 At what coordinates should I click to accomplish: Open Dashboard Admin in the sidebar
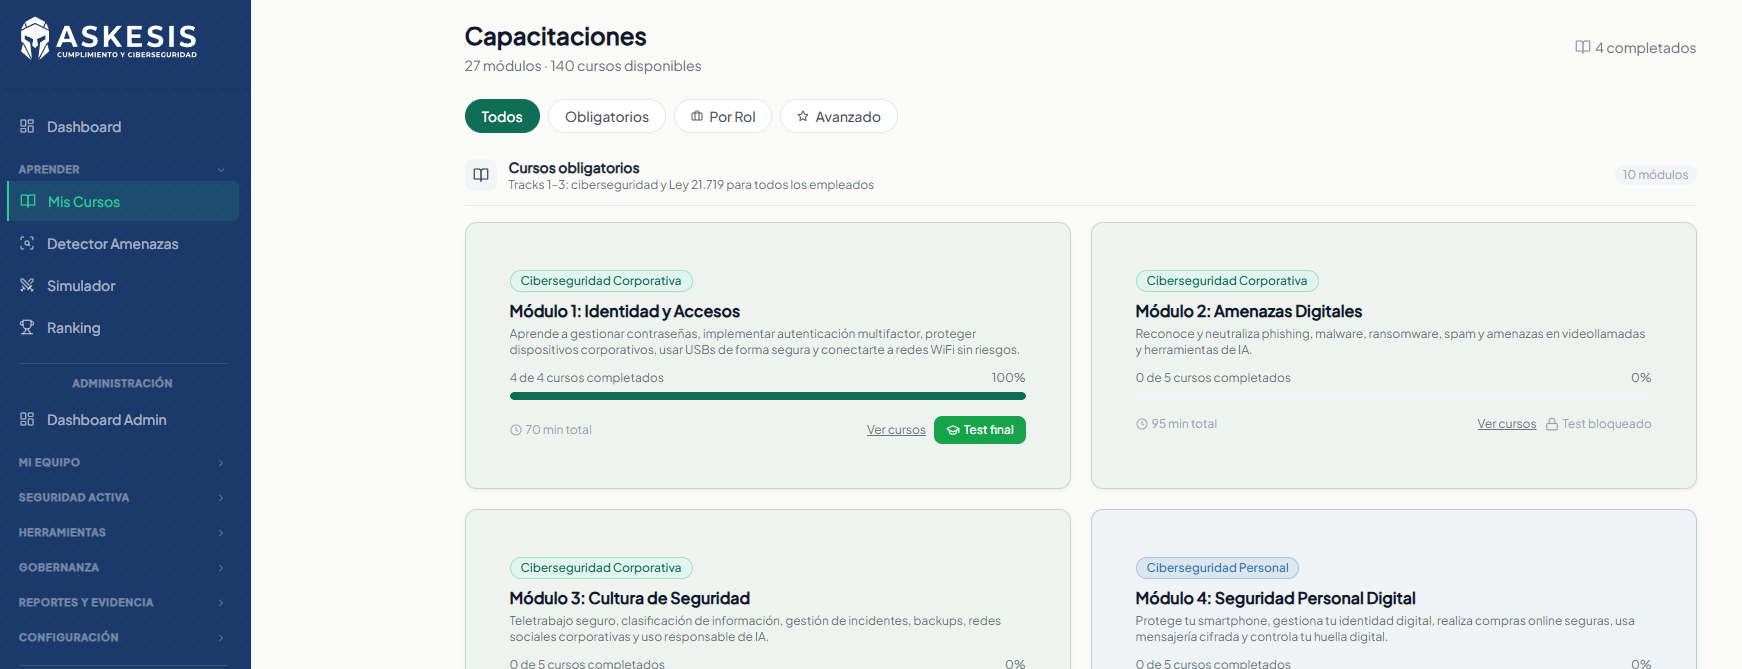122,419
